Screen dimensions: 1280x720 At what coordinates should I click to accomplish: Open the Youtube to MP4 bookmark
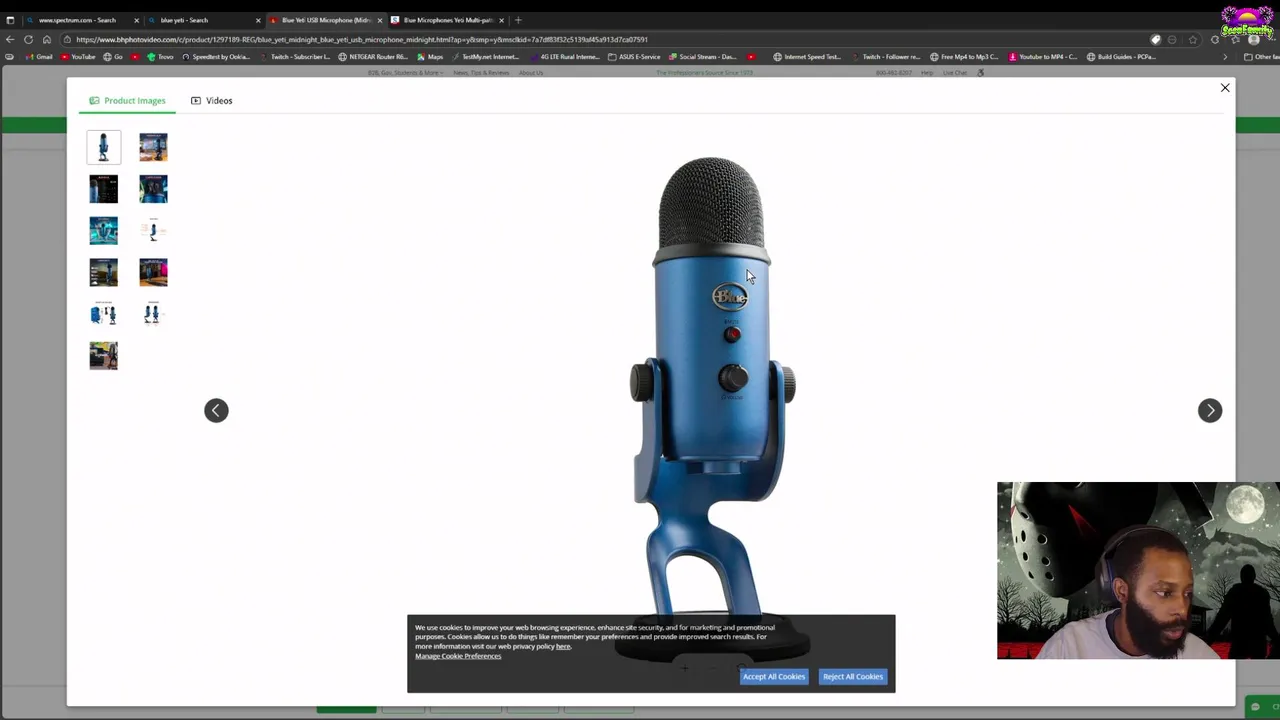pos(1042,57)
